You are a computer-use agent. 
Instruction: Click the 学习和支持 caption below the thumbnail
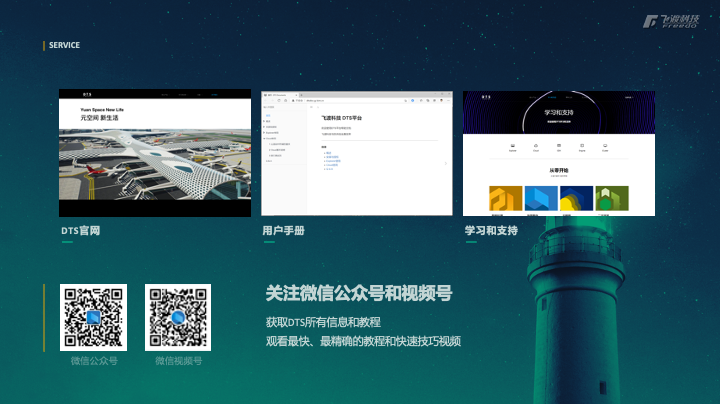491,230
